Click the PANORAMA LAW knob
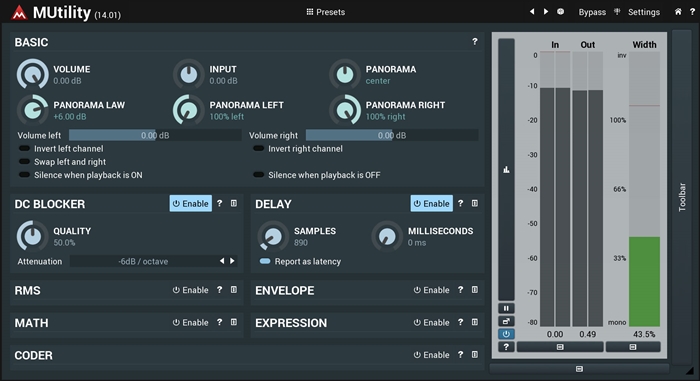The width and height of the screenshot is (700, 381). [x=33, y=110]
